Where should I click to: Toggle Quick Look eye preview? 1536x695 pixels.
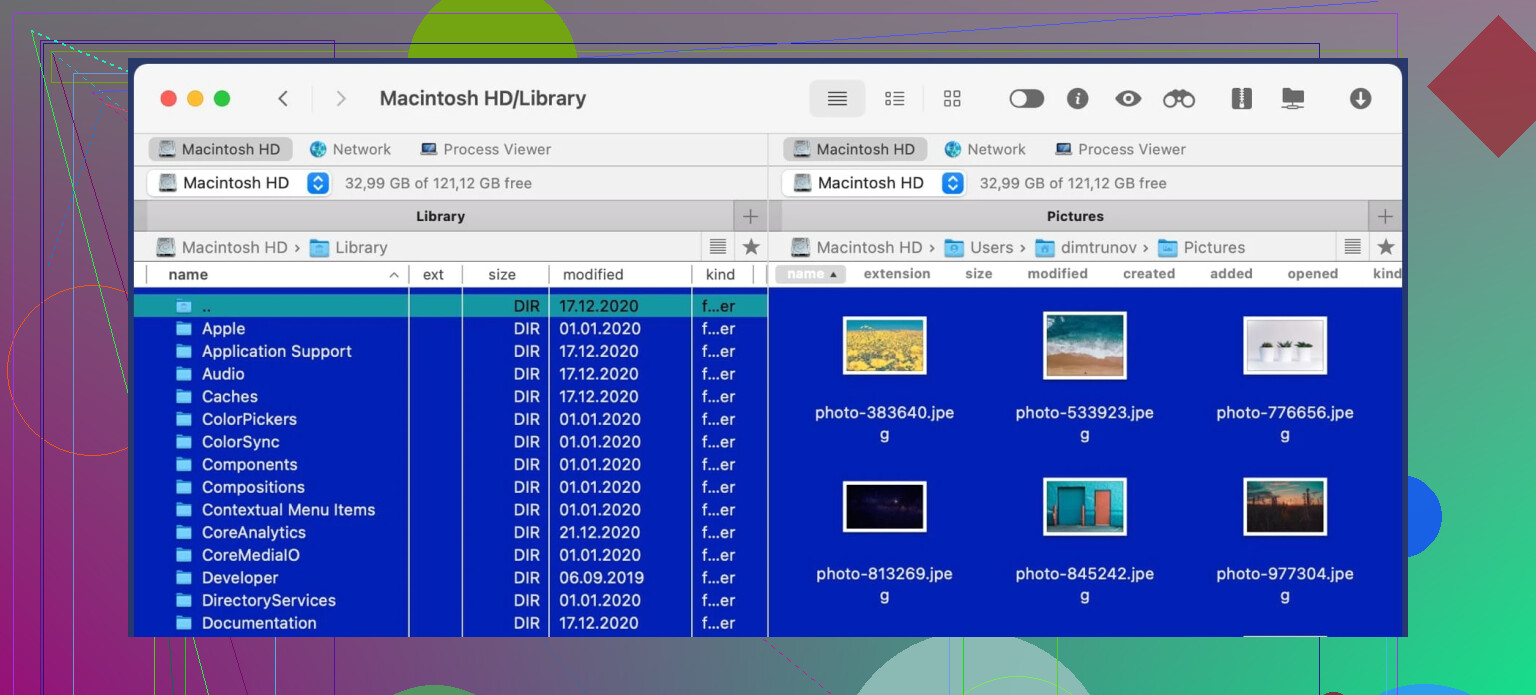[1128, 99]
